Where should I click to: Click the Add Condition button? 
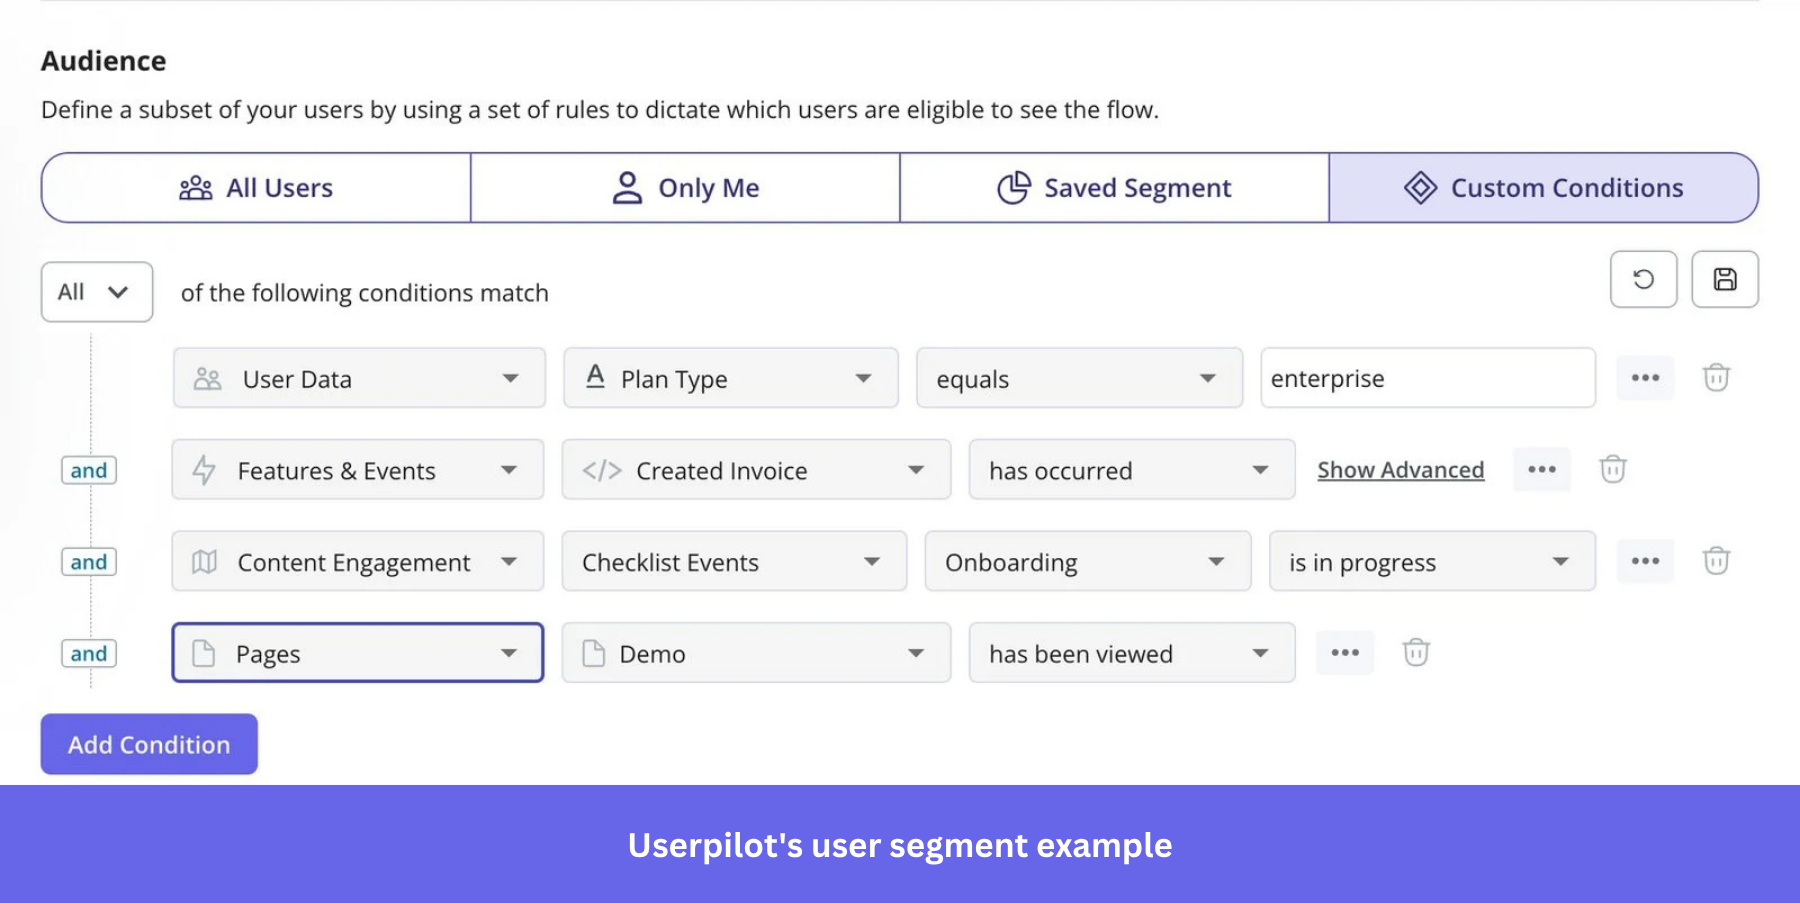tap(148, 744)
